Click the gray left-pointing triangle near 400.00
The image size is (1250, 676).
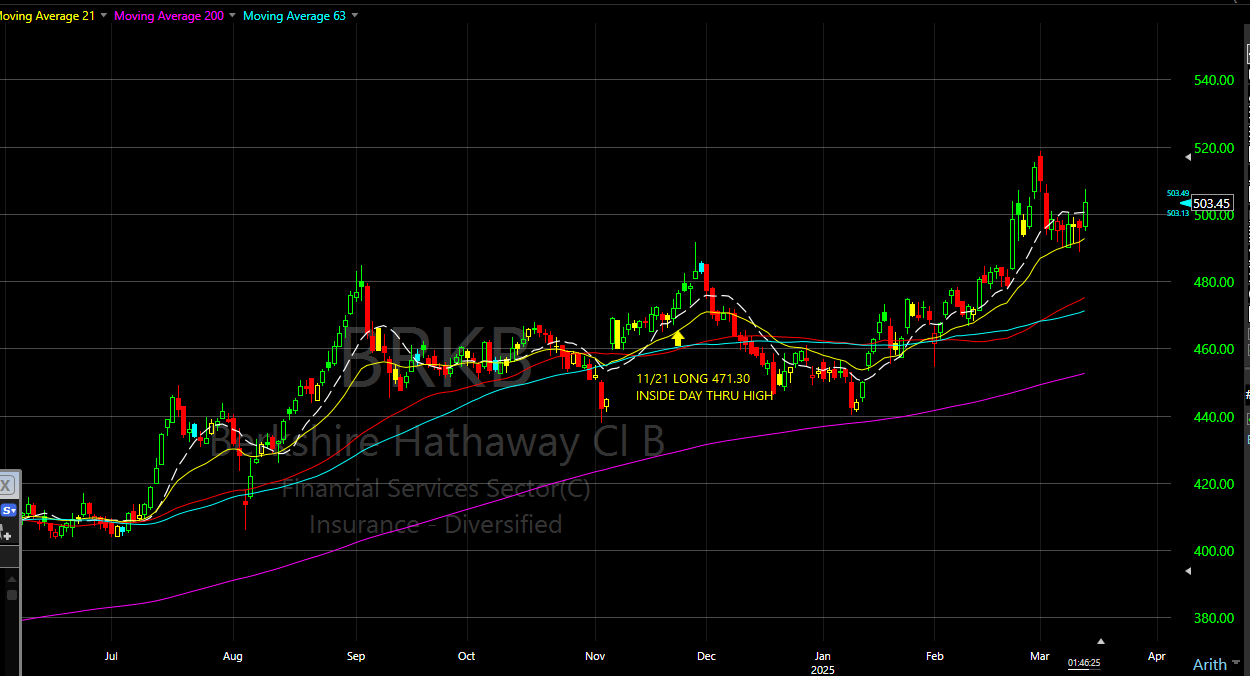pyautogui.click(x=1188, y=571)
